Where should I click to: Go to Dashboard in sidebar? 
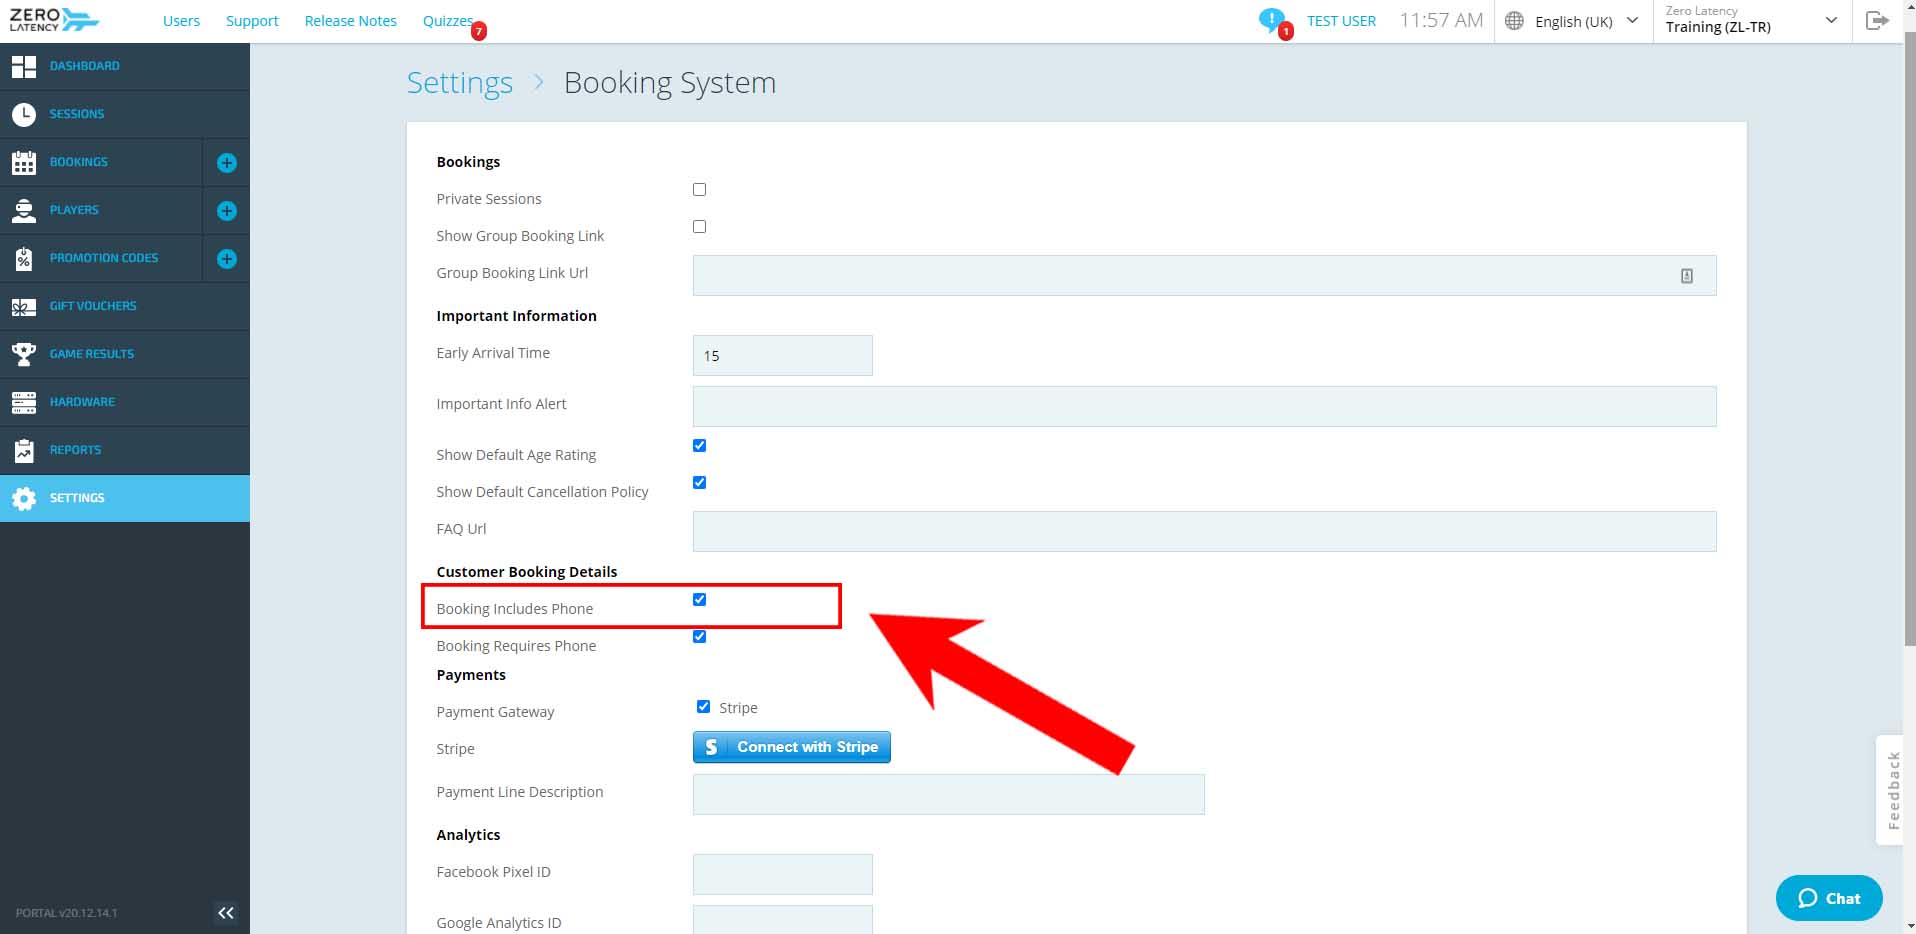click(x=85, y=66)
